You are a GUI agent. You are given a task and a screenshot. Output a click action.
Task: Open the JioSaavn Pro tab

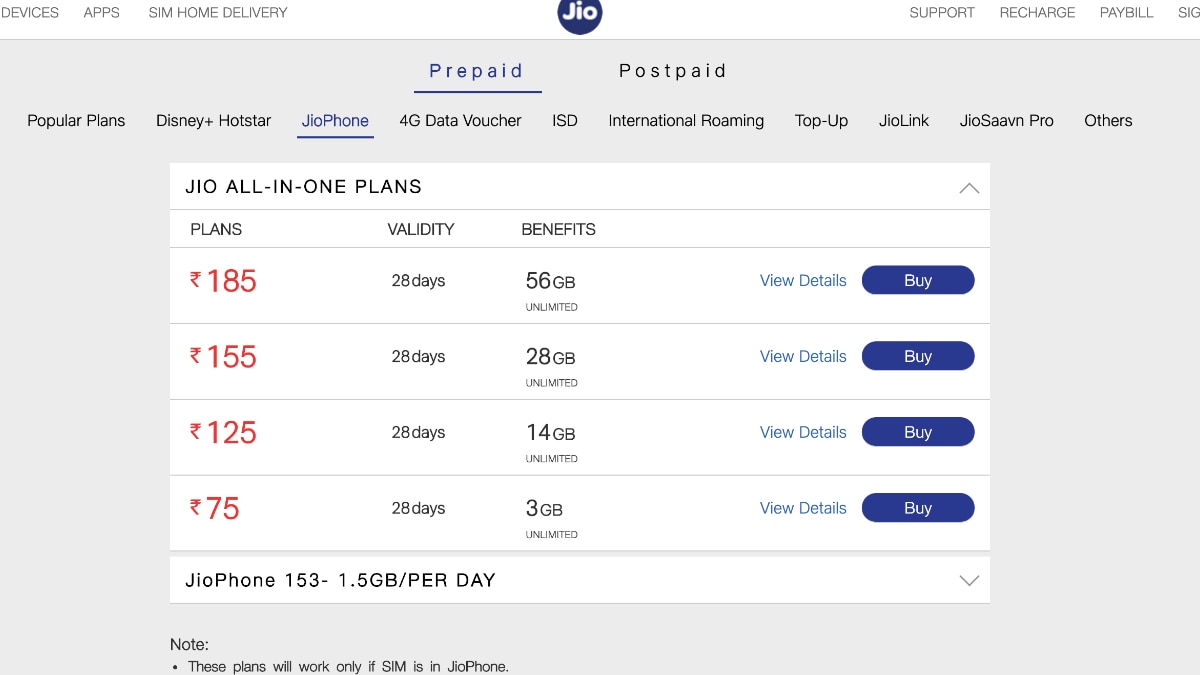pyautogui.click(x=1006, y=121)
